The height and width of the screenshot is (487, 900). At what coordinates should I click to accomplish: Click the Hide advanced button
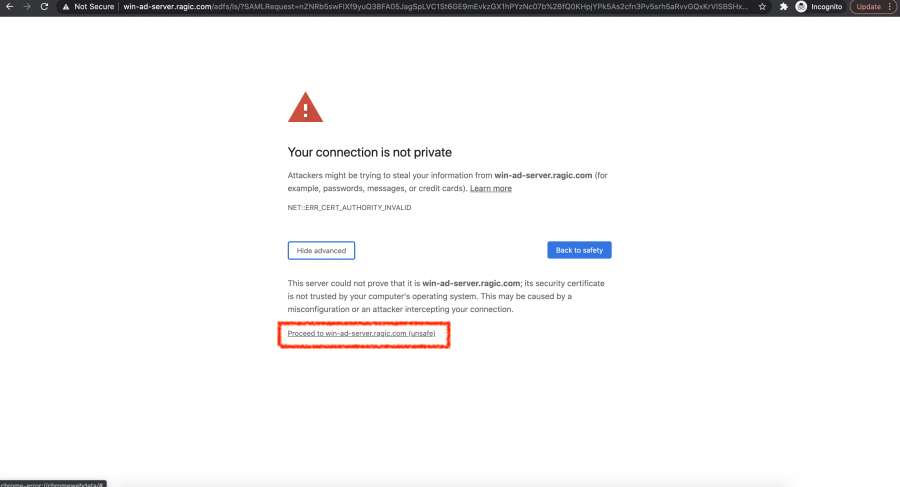click(x=321, y=250)
